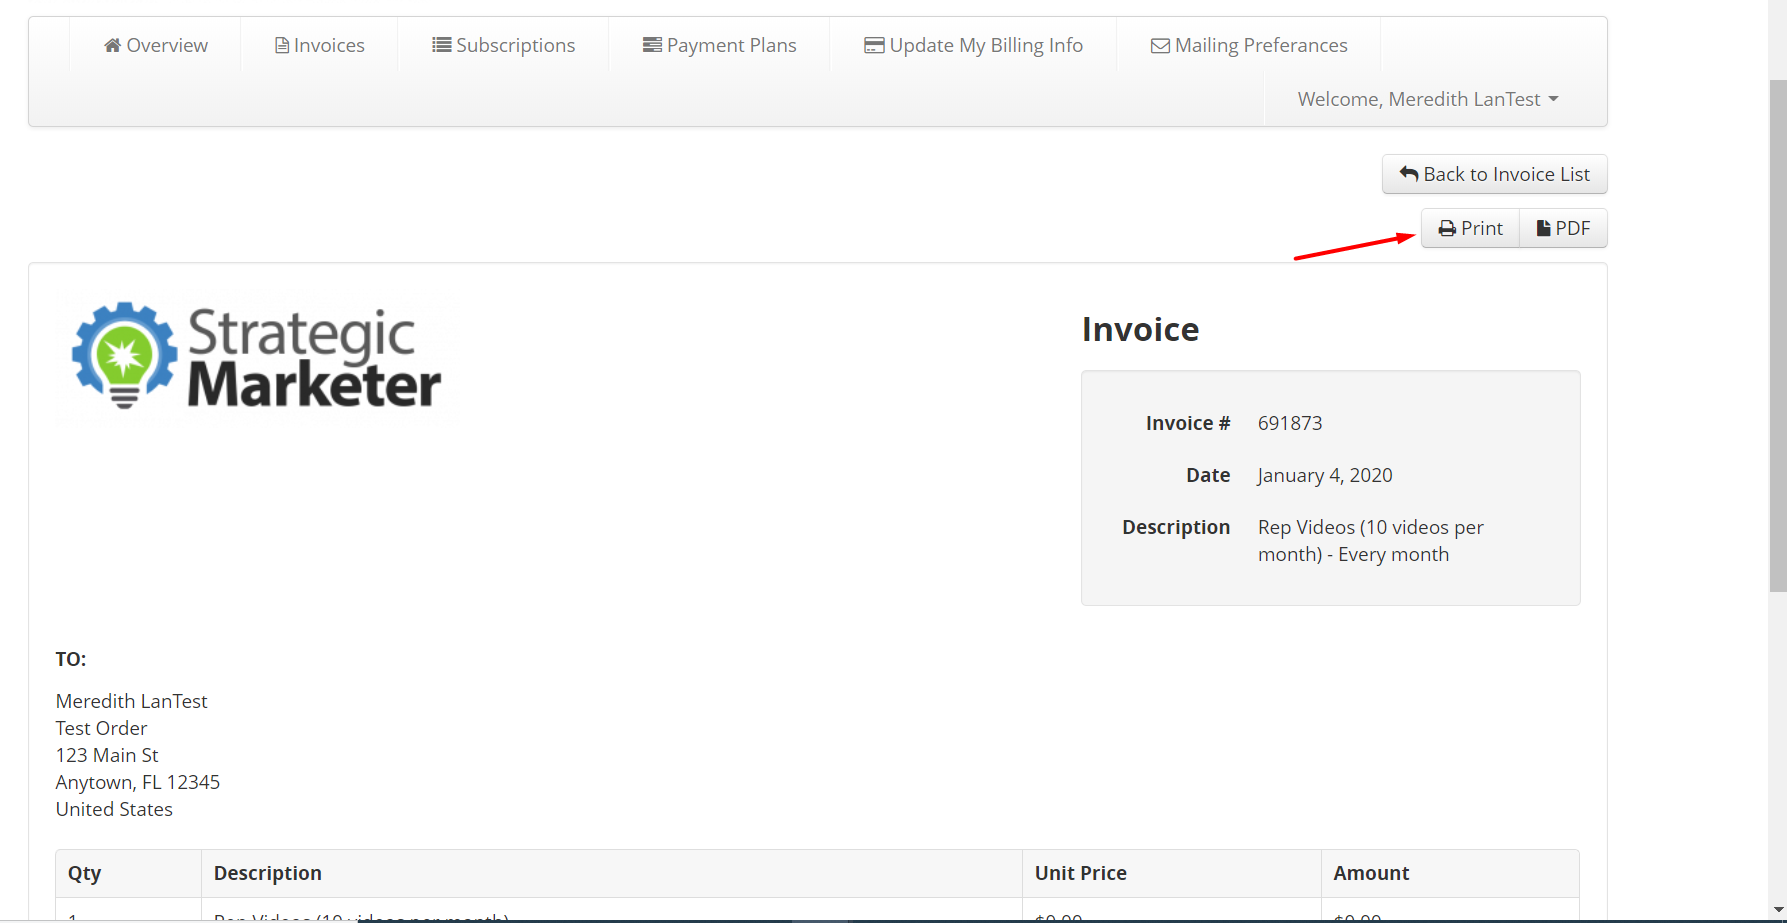Screen dimensions: 1787x923
Task: Click the back arrow reply icon
Action: [x=1409, y=174]
